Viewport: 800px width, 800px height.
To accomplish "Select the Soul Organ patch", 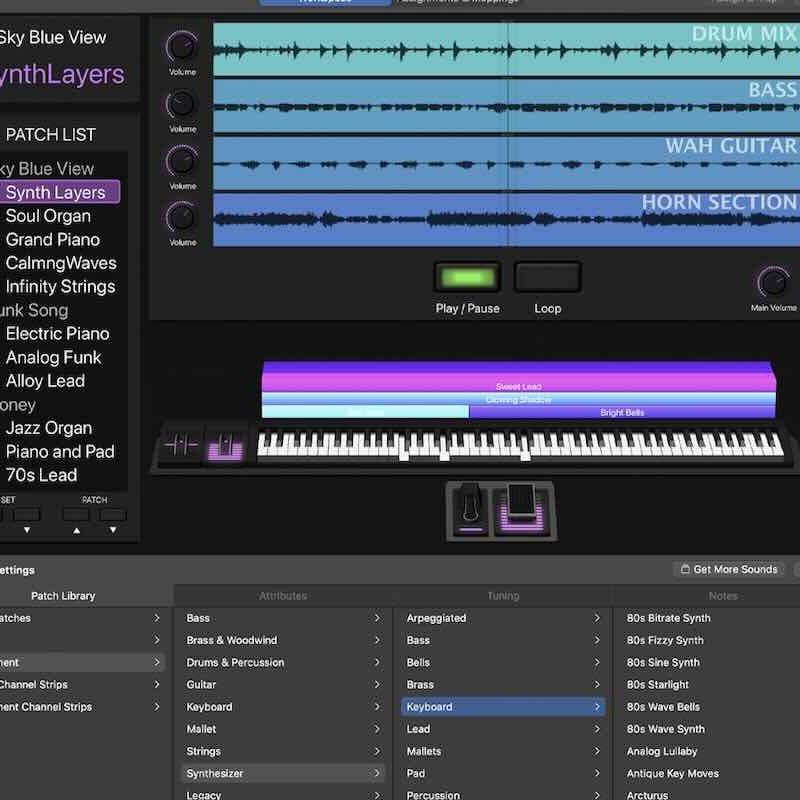I will point(48,216).
